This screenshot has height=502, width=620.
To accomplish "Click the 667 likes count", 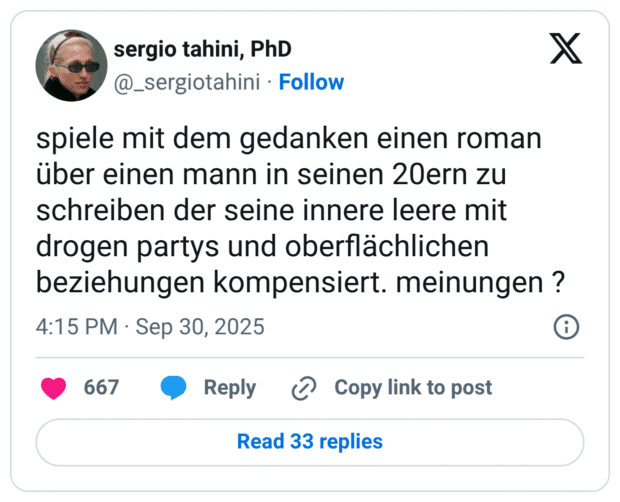I will 101,388.
